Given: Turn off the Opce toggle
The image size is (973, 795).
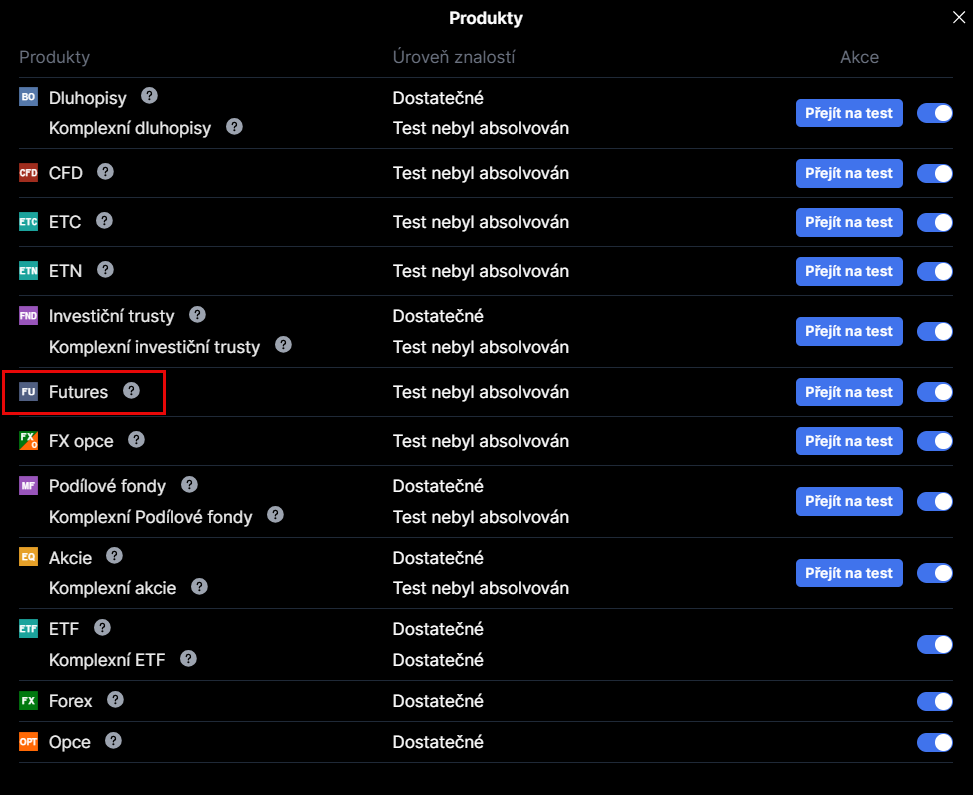Looking at the screenshot, I should pos(934,742).
